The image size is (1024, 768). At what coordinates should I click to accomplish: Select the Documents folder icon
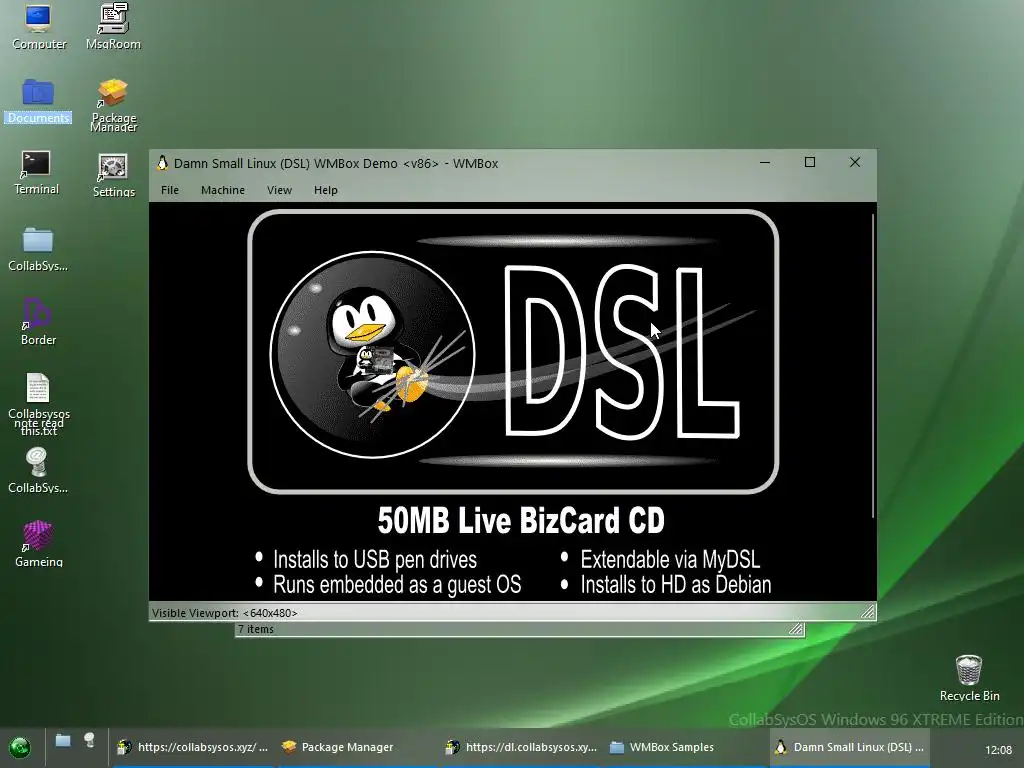pos(39,101)
